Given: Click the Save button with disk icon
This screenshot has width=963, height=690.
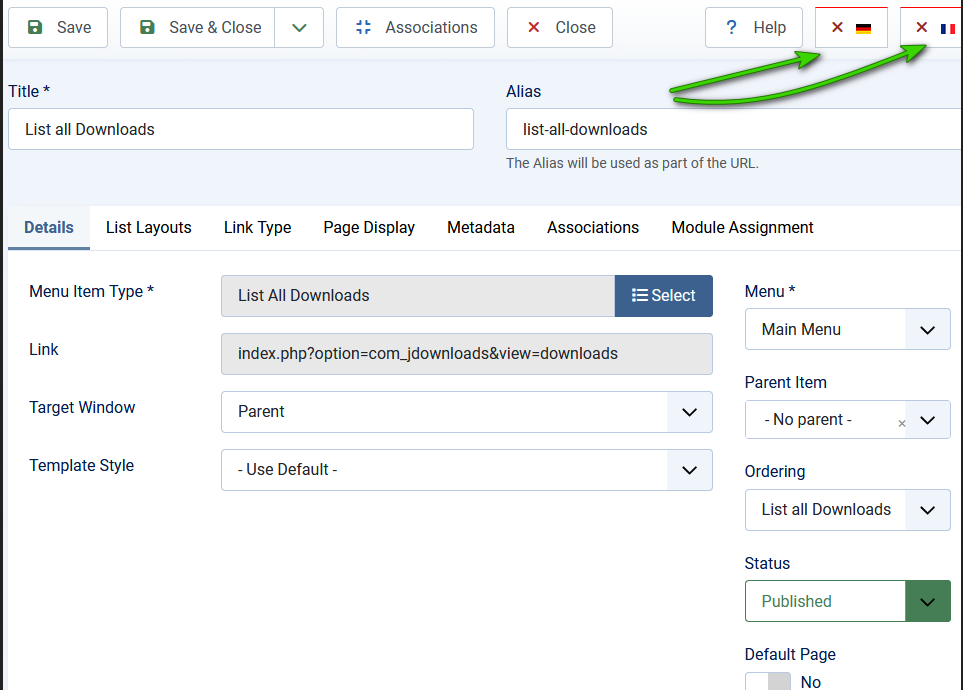Looking at the screenshot, I should click(x=58, y=28).
